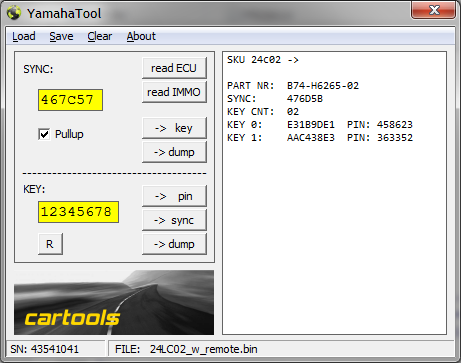Click the cartools banner image

114,302
